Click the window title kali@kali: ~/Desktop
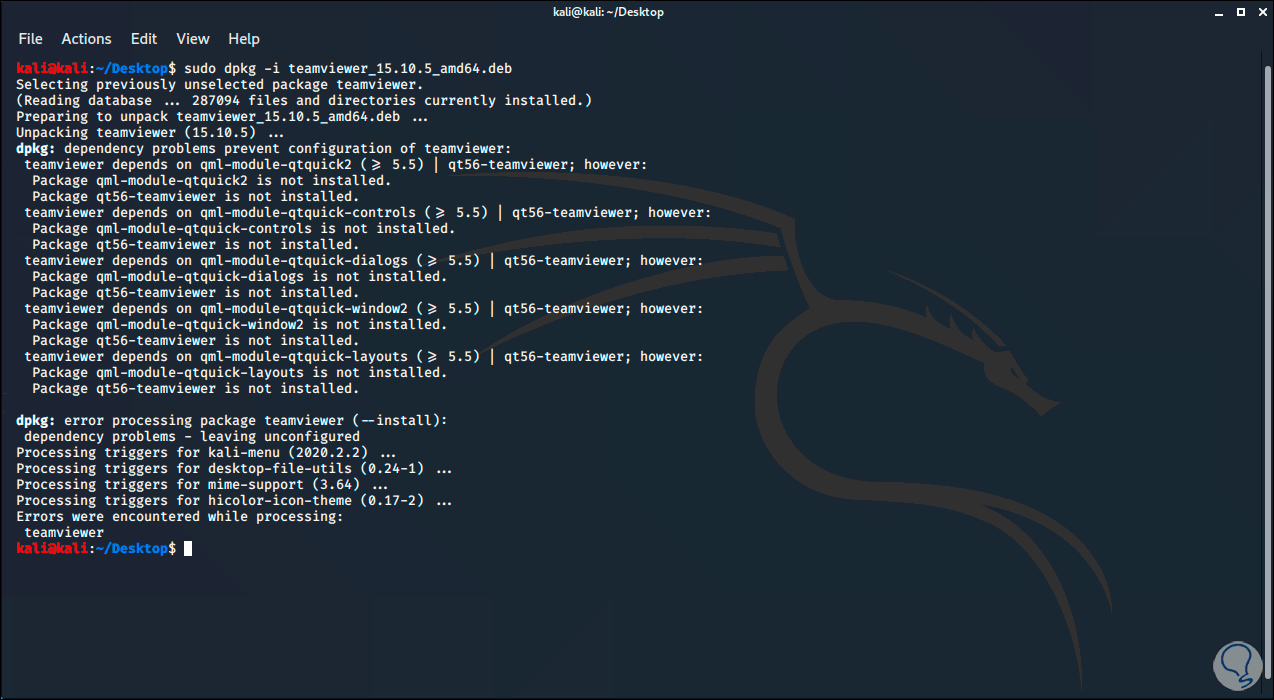The height and width of the screenshot is (700, 1274). 607,12
